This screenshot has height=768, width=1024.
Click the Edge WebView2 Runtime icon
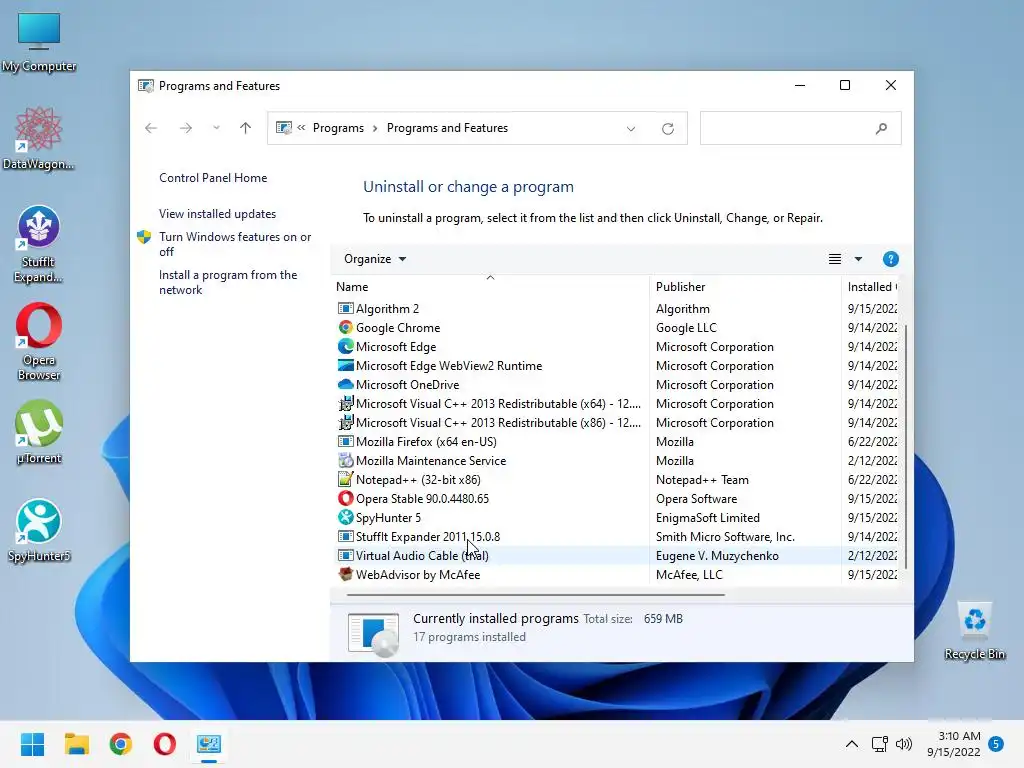coord(345,365)
